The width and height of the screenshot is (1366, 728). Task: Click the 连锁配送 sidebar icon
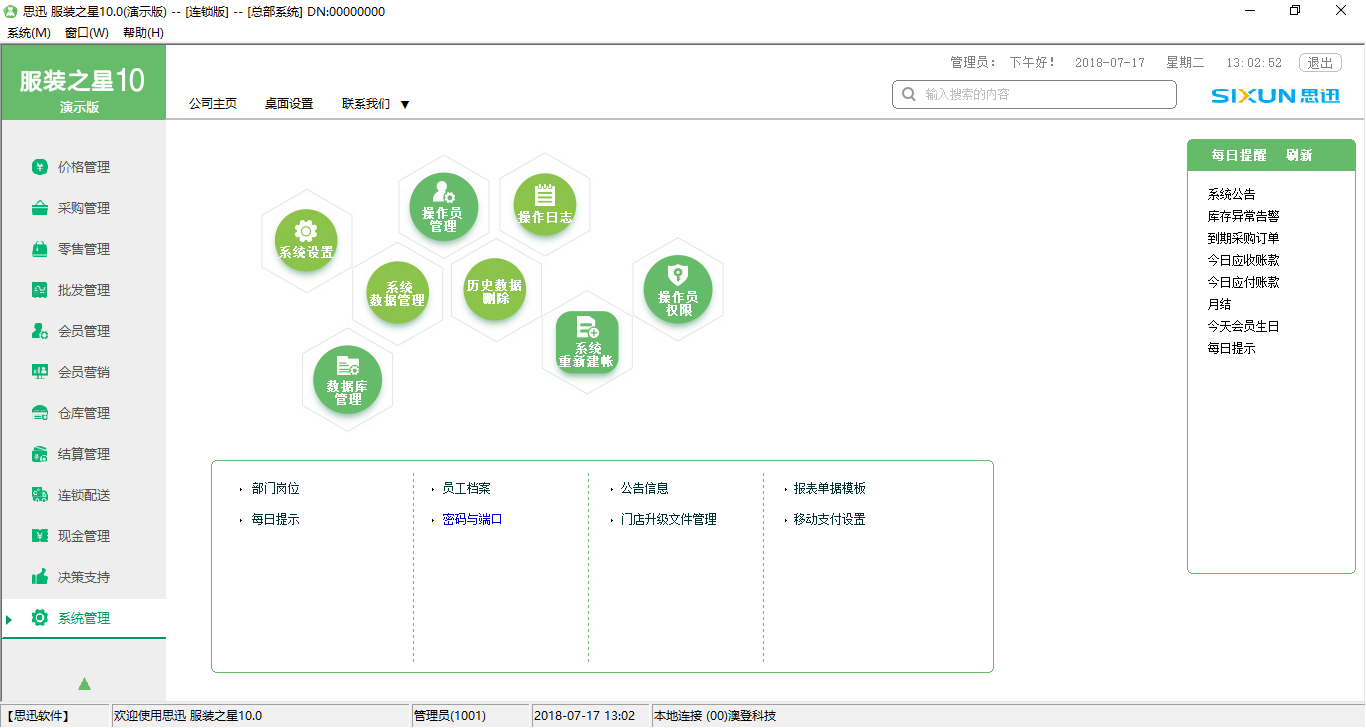(x=40, y=495)
